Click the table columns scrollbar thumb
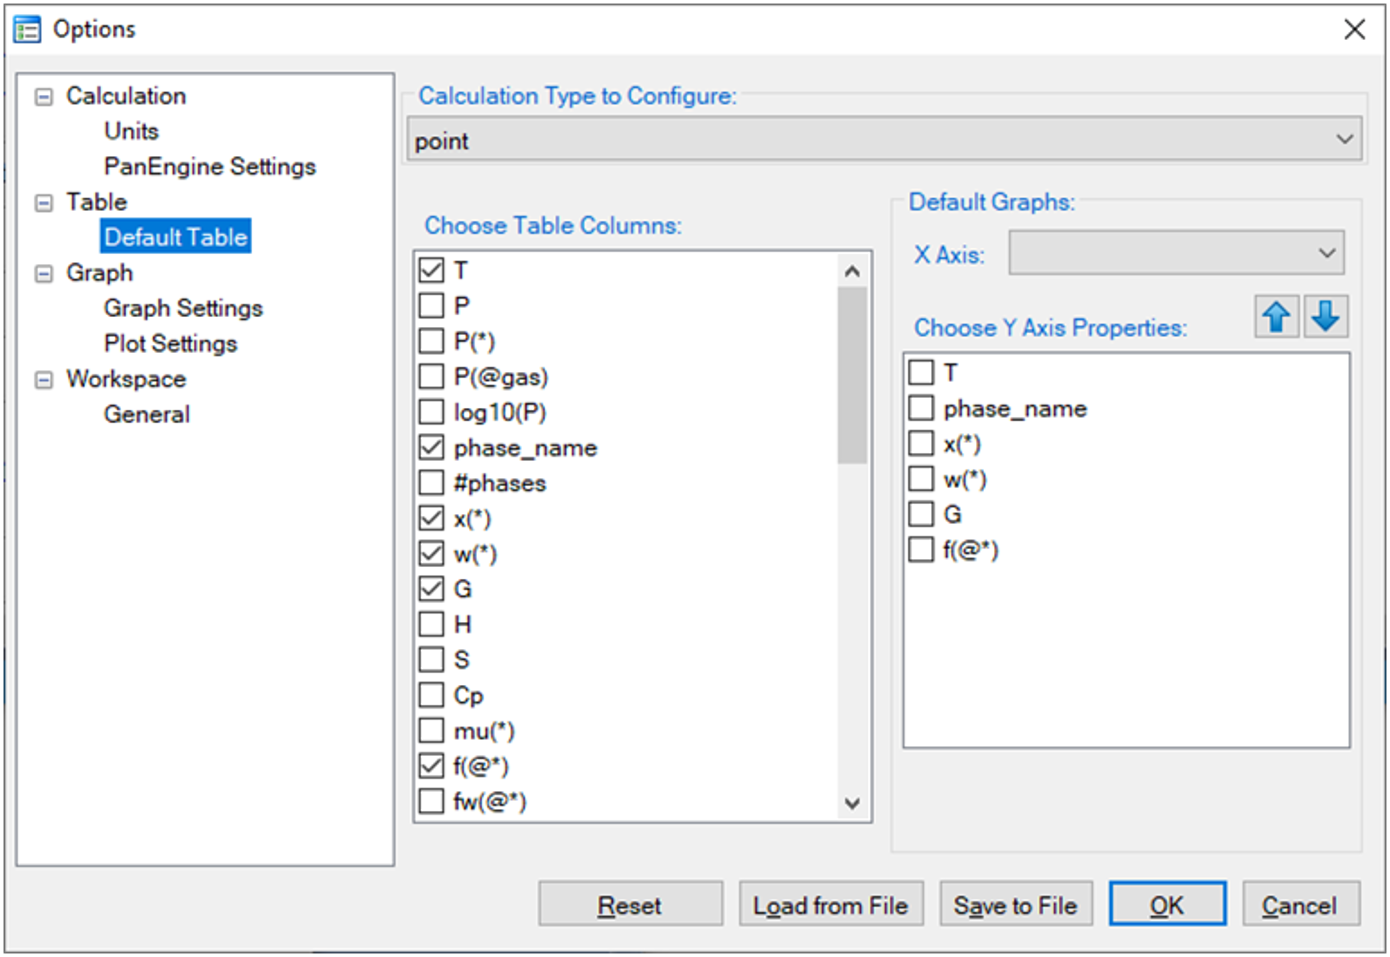This screenshot has width=1390, height=957. click(x=852, y=375)
